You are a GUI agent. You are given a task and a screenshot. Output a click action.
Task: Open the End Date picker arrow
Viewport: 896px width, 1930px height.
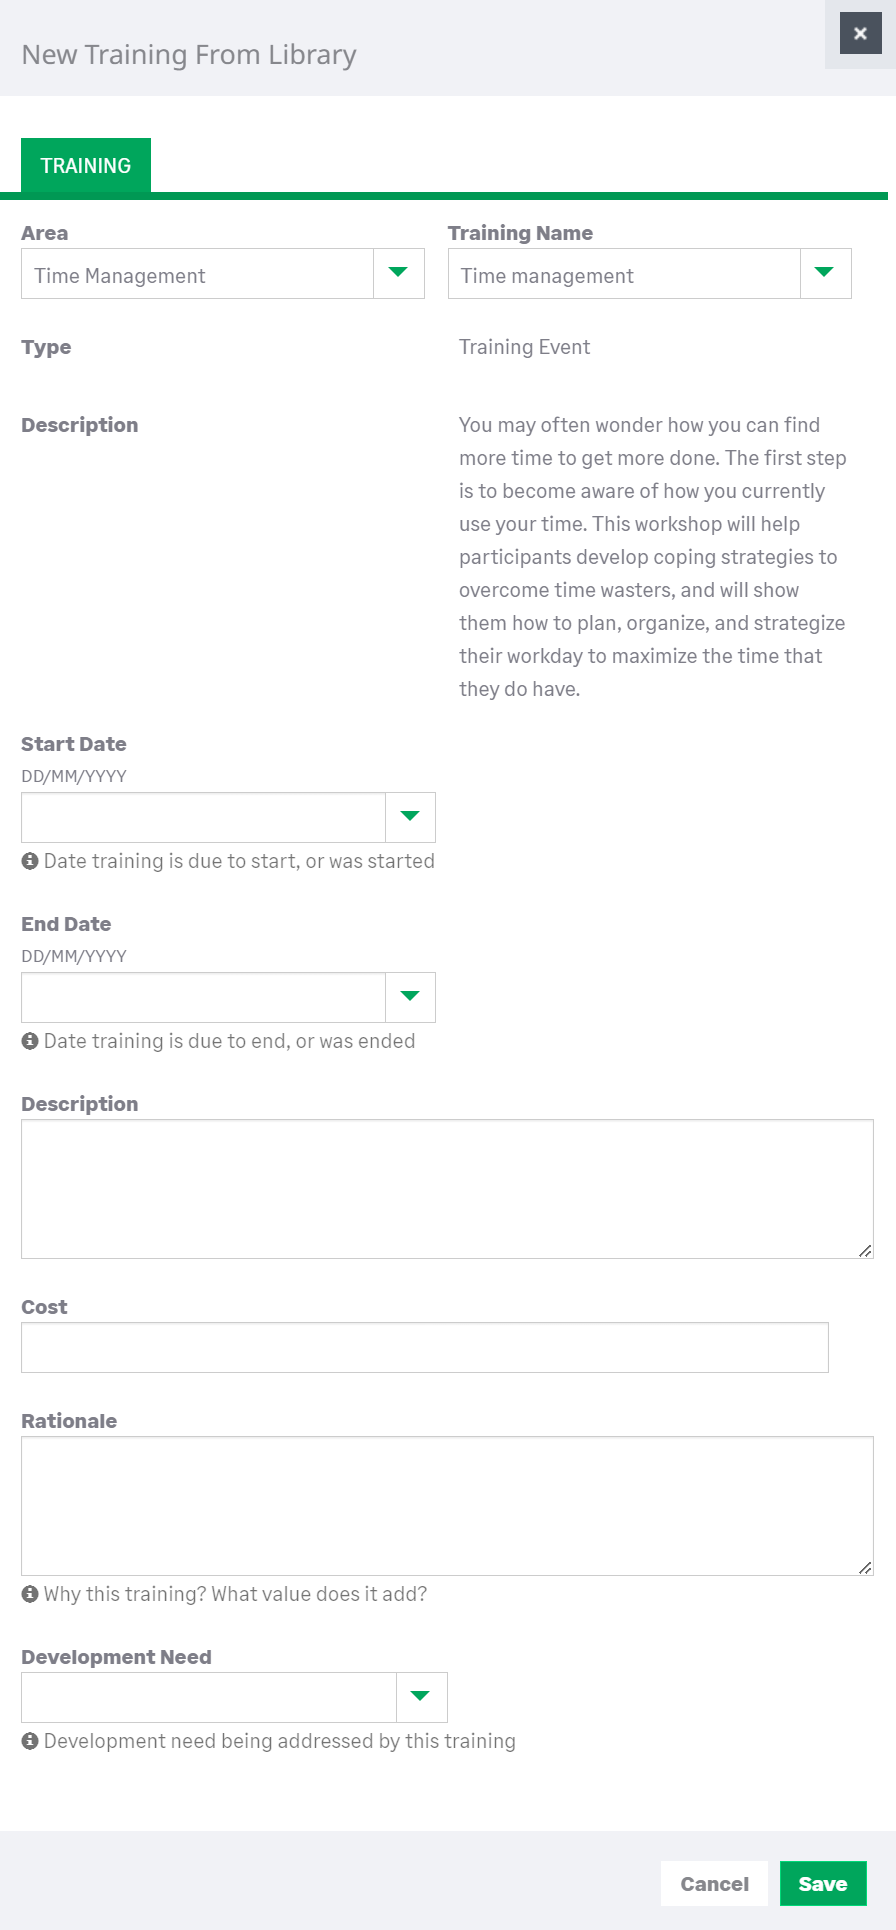[410, 997]
